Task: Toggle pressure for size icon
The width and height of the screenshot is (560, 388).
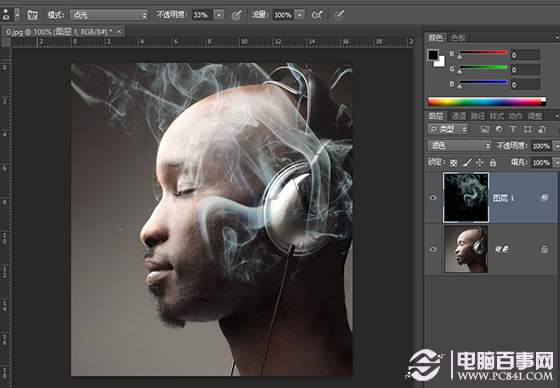Action: [x=339, y=15]
